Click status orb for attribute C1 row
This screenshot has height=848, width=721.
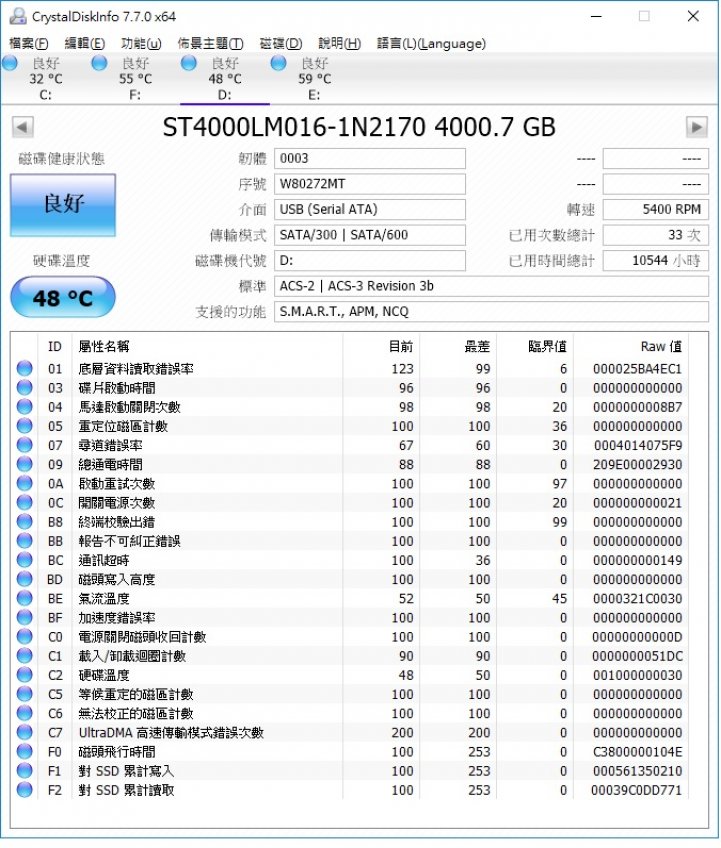pyautogui.click(x=24, y=656)
